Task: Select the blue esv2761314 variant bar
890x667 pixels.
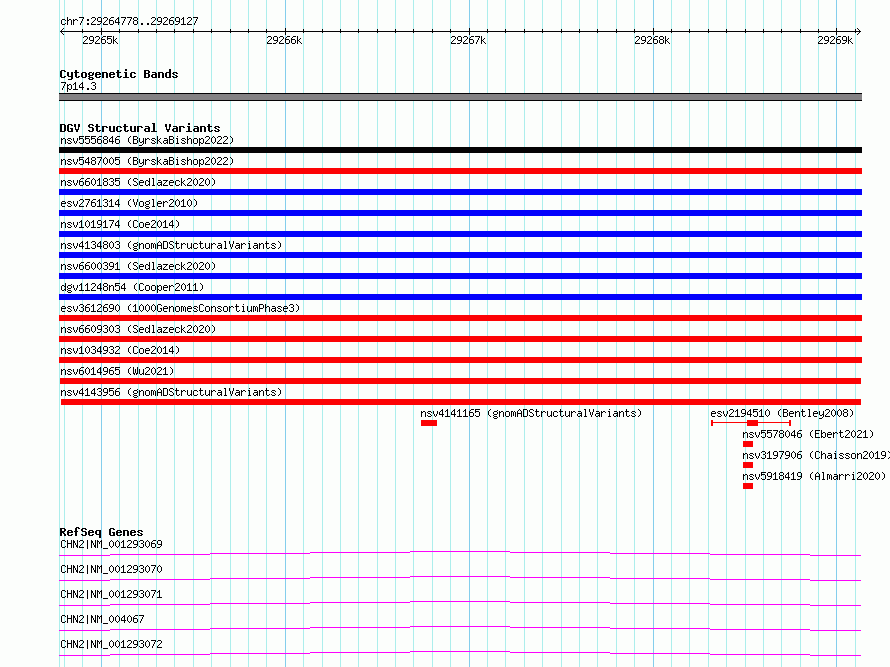Action: 460,213
